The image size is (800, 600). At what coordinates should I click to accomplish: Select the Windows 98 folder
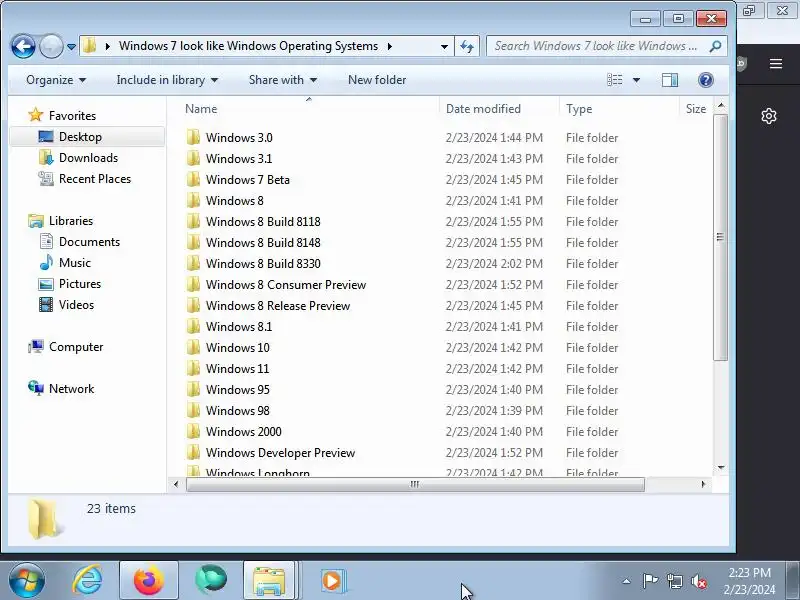click(238, 410)
